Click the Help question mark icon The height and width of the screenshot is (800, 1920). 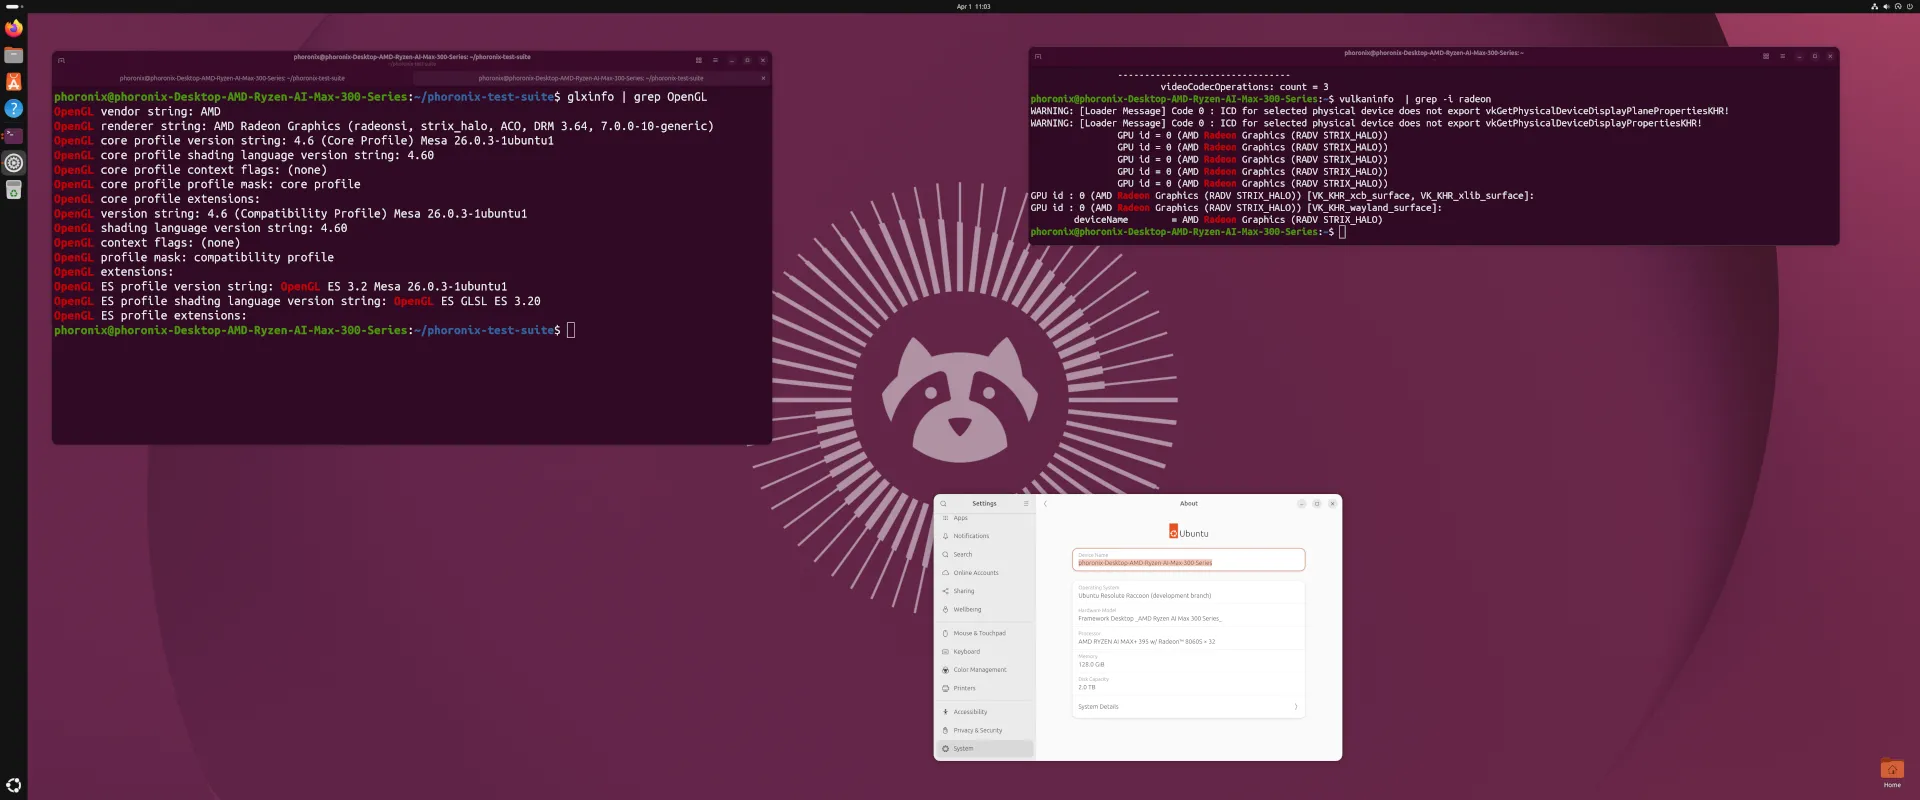pyautogui.click(x=14, y=108)
